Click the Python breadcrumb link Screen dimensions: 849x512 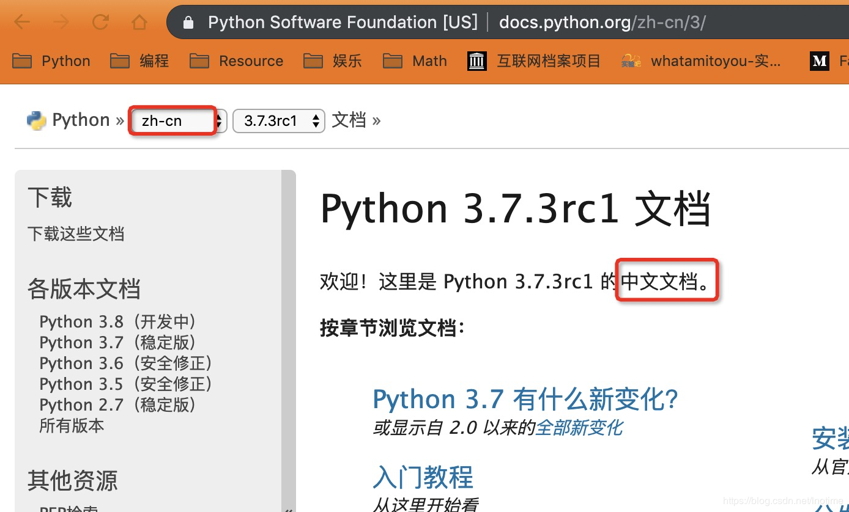click(81, 120)
